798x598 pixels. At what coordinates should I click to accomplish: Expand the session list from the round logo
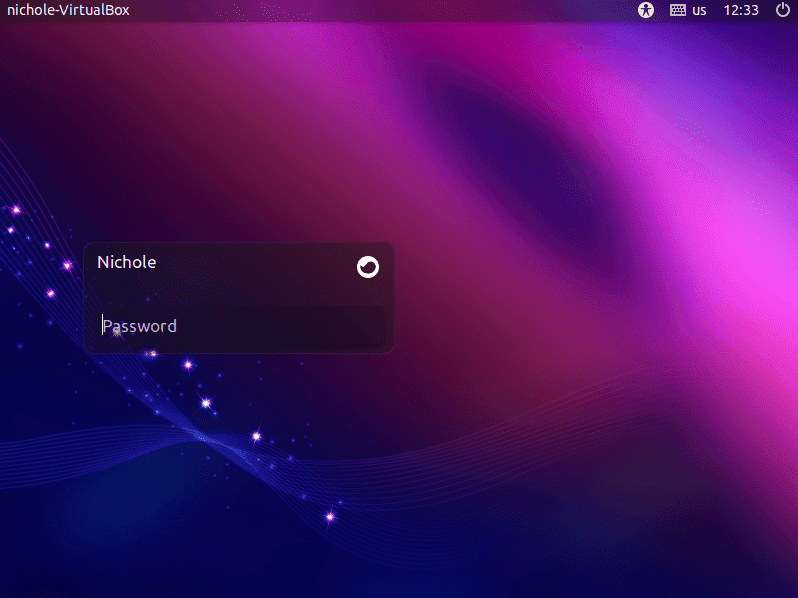click(x=368, y=267)
